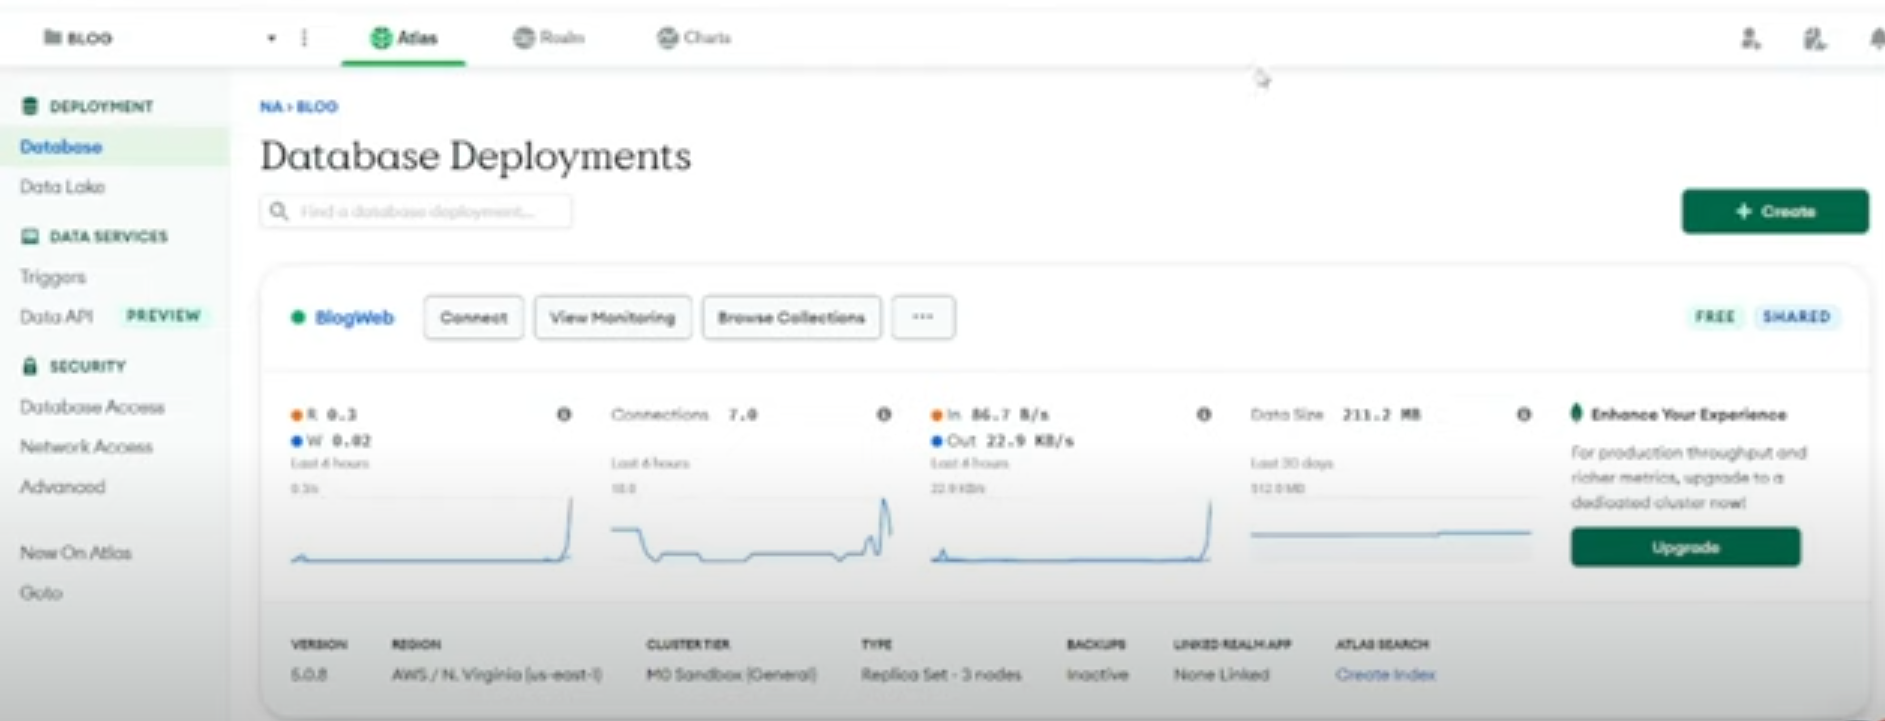1885x721 pixels.
Task: Click the Connect button for BlogWeb
Action: point(473,318)
